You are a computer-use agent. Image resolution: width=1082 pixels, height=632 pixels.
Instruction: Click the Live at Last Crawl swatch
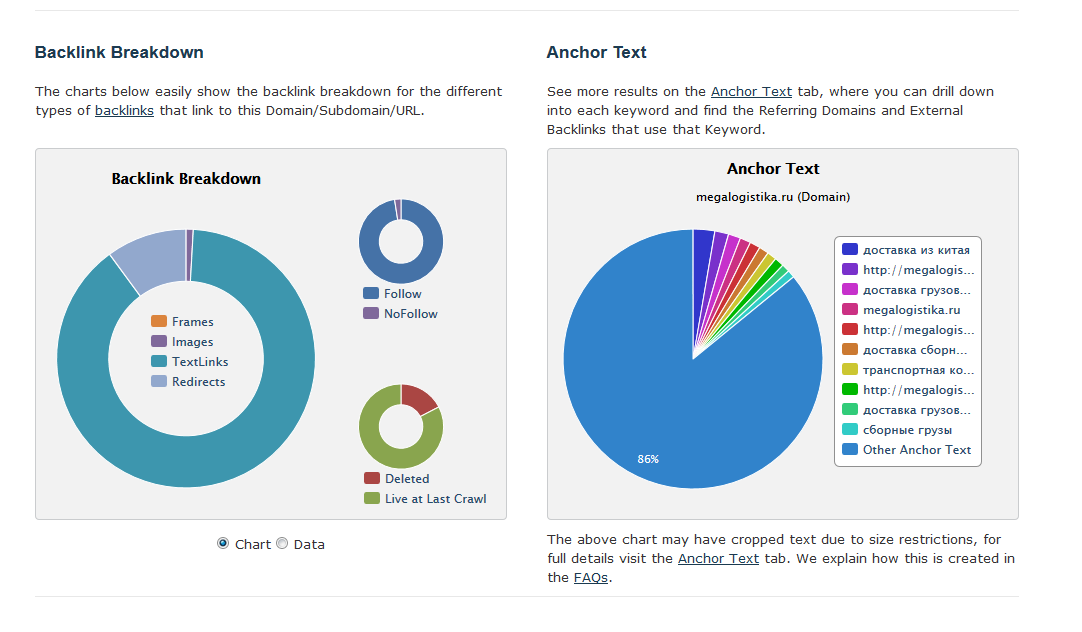click(372, 499)
